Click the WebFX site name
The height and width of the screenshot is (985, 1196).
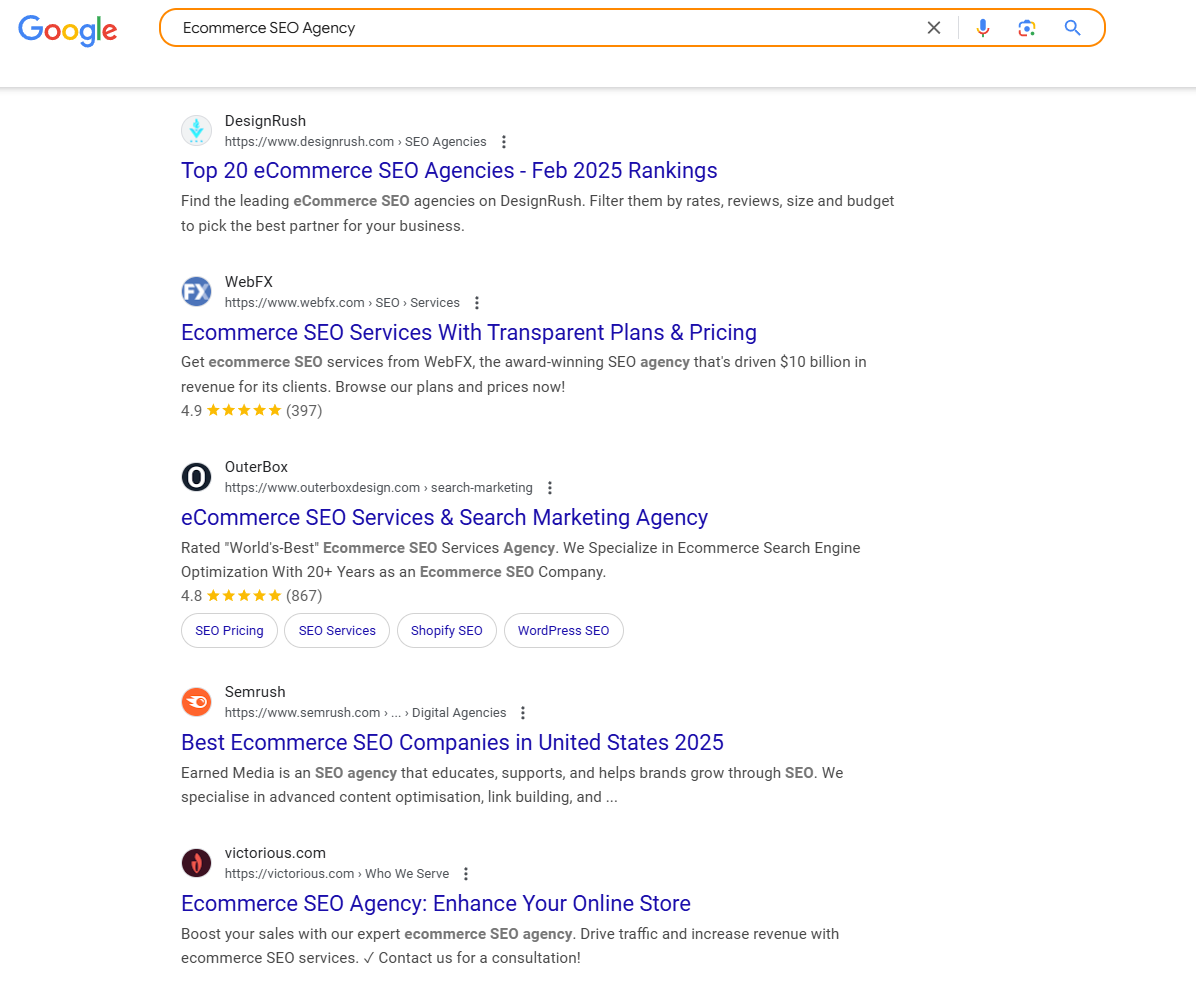(249, 282)
